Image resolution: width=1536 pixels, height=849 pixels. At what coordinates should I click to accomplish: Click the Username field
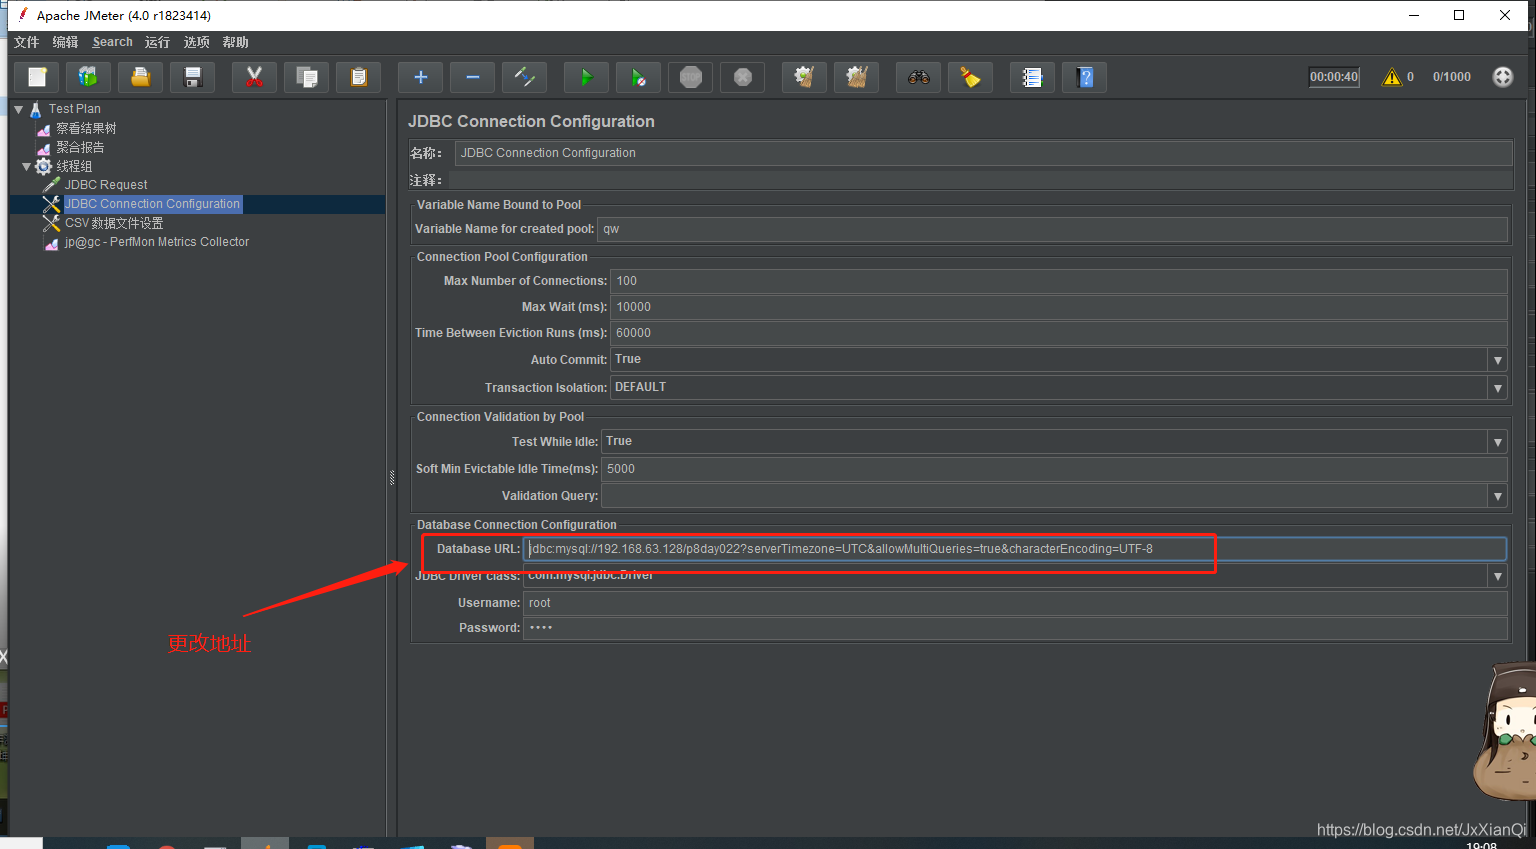(x=1015, y=603)
